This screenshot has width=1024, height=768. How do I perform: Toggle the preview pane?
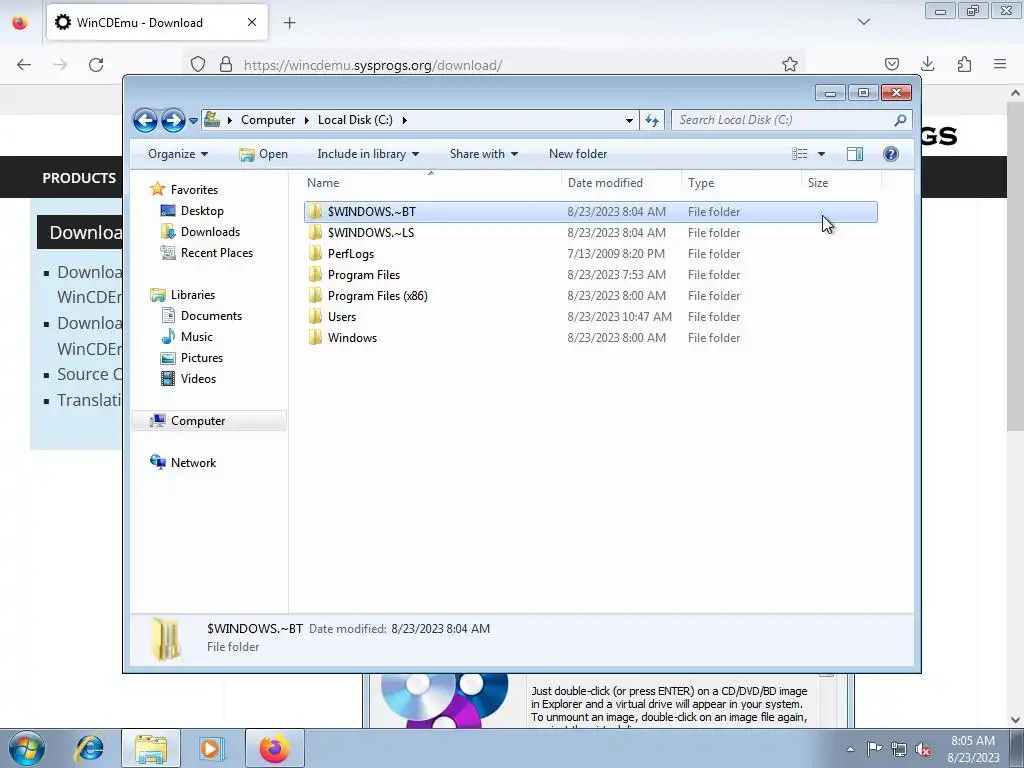click(x=855, y=154)
